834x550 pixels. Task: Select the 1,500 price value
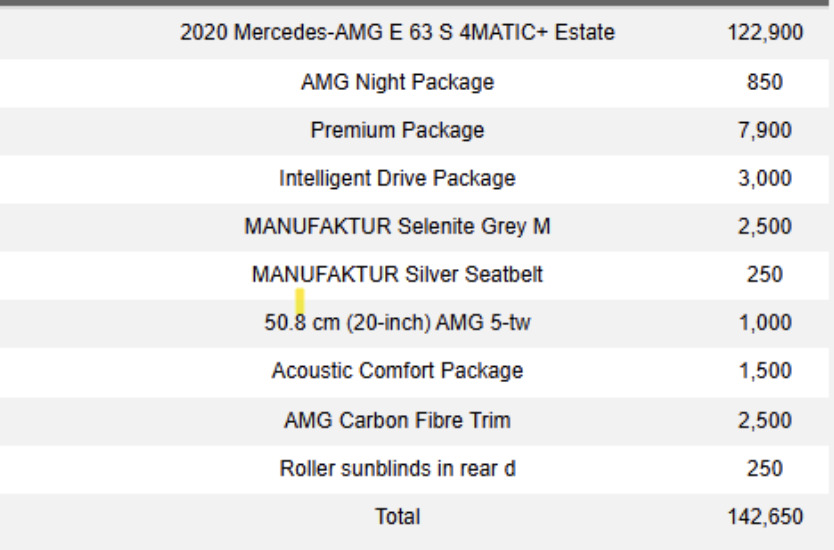(765, 371)
